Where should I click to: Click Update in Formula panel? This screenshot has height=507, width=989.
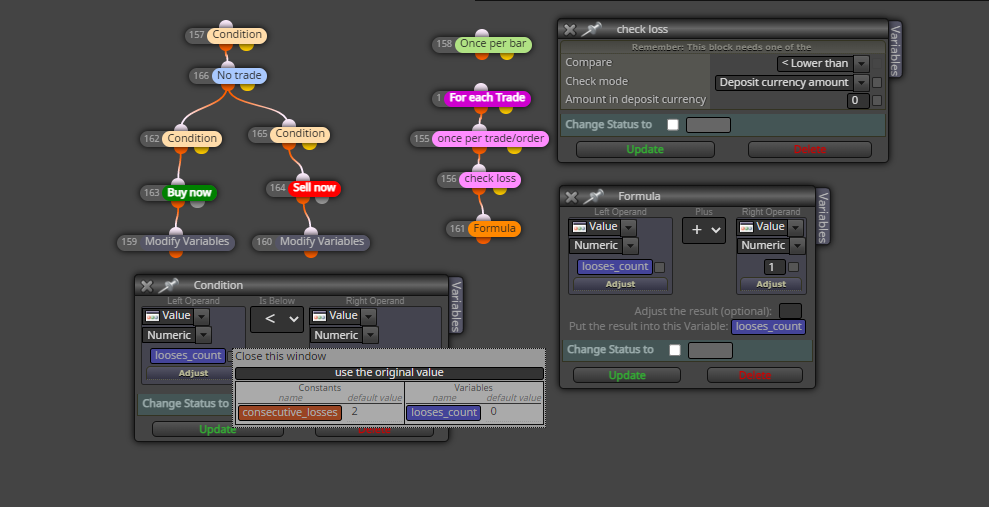627,375
